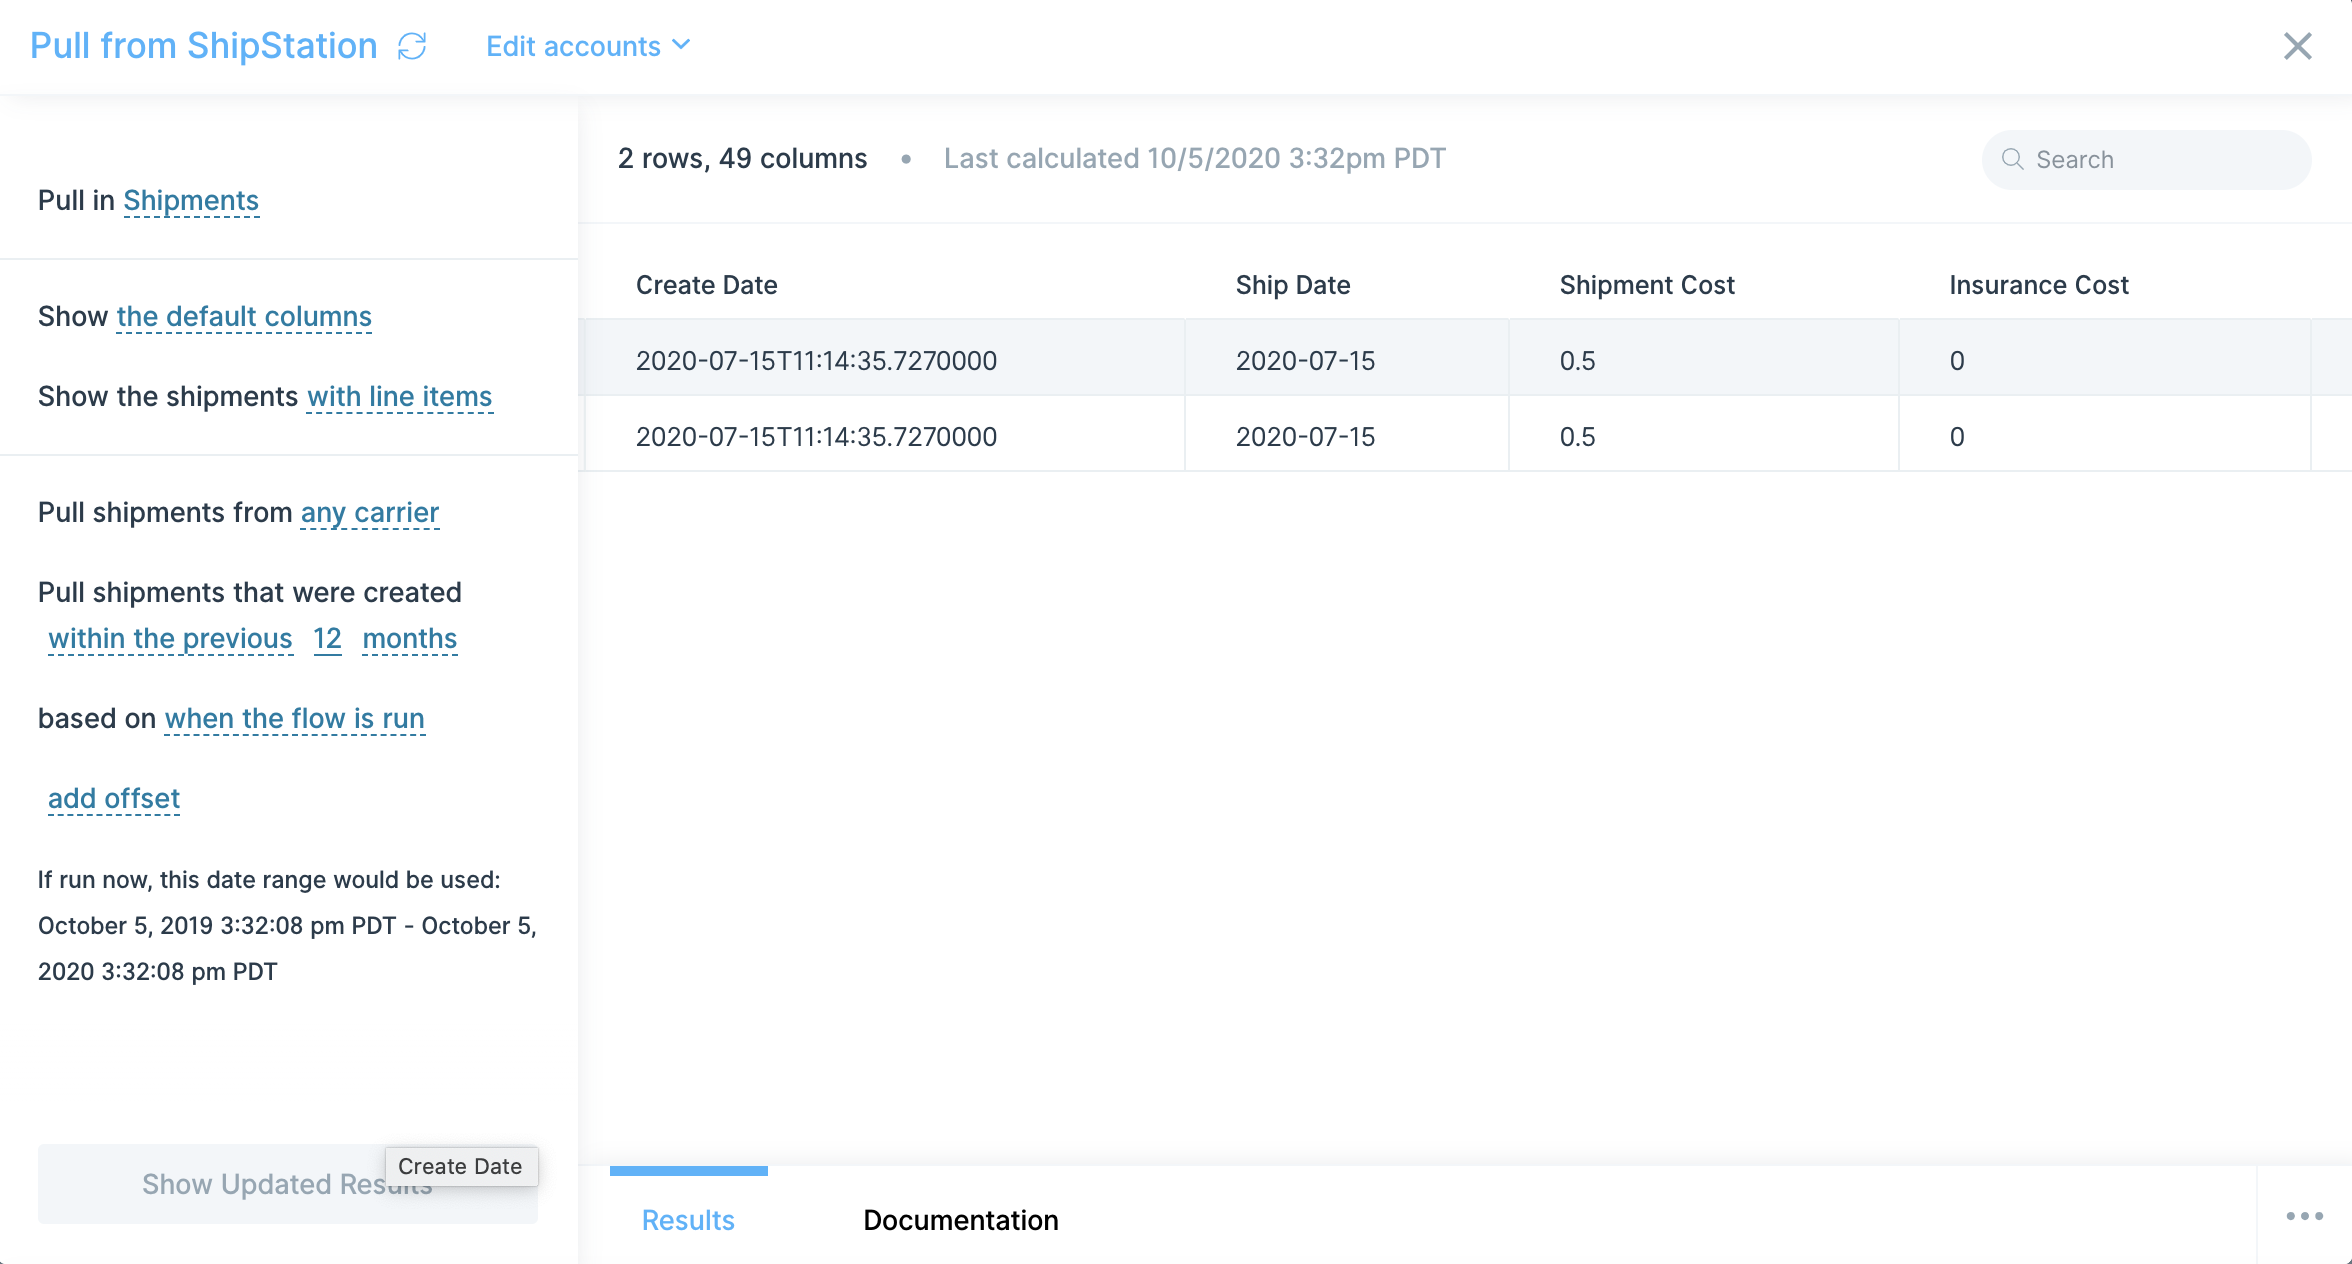Viewport: 2352px width, 1264px height.
Task: Click the 12 number value field
Action: [x=327, y=639]
